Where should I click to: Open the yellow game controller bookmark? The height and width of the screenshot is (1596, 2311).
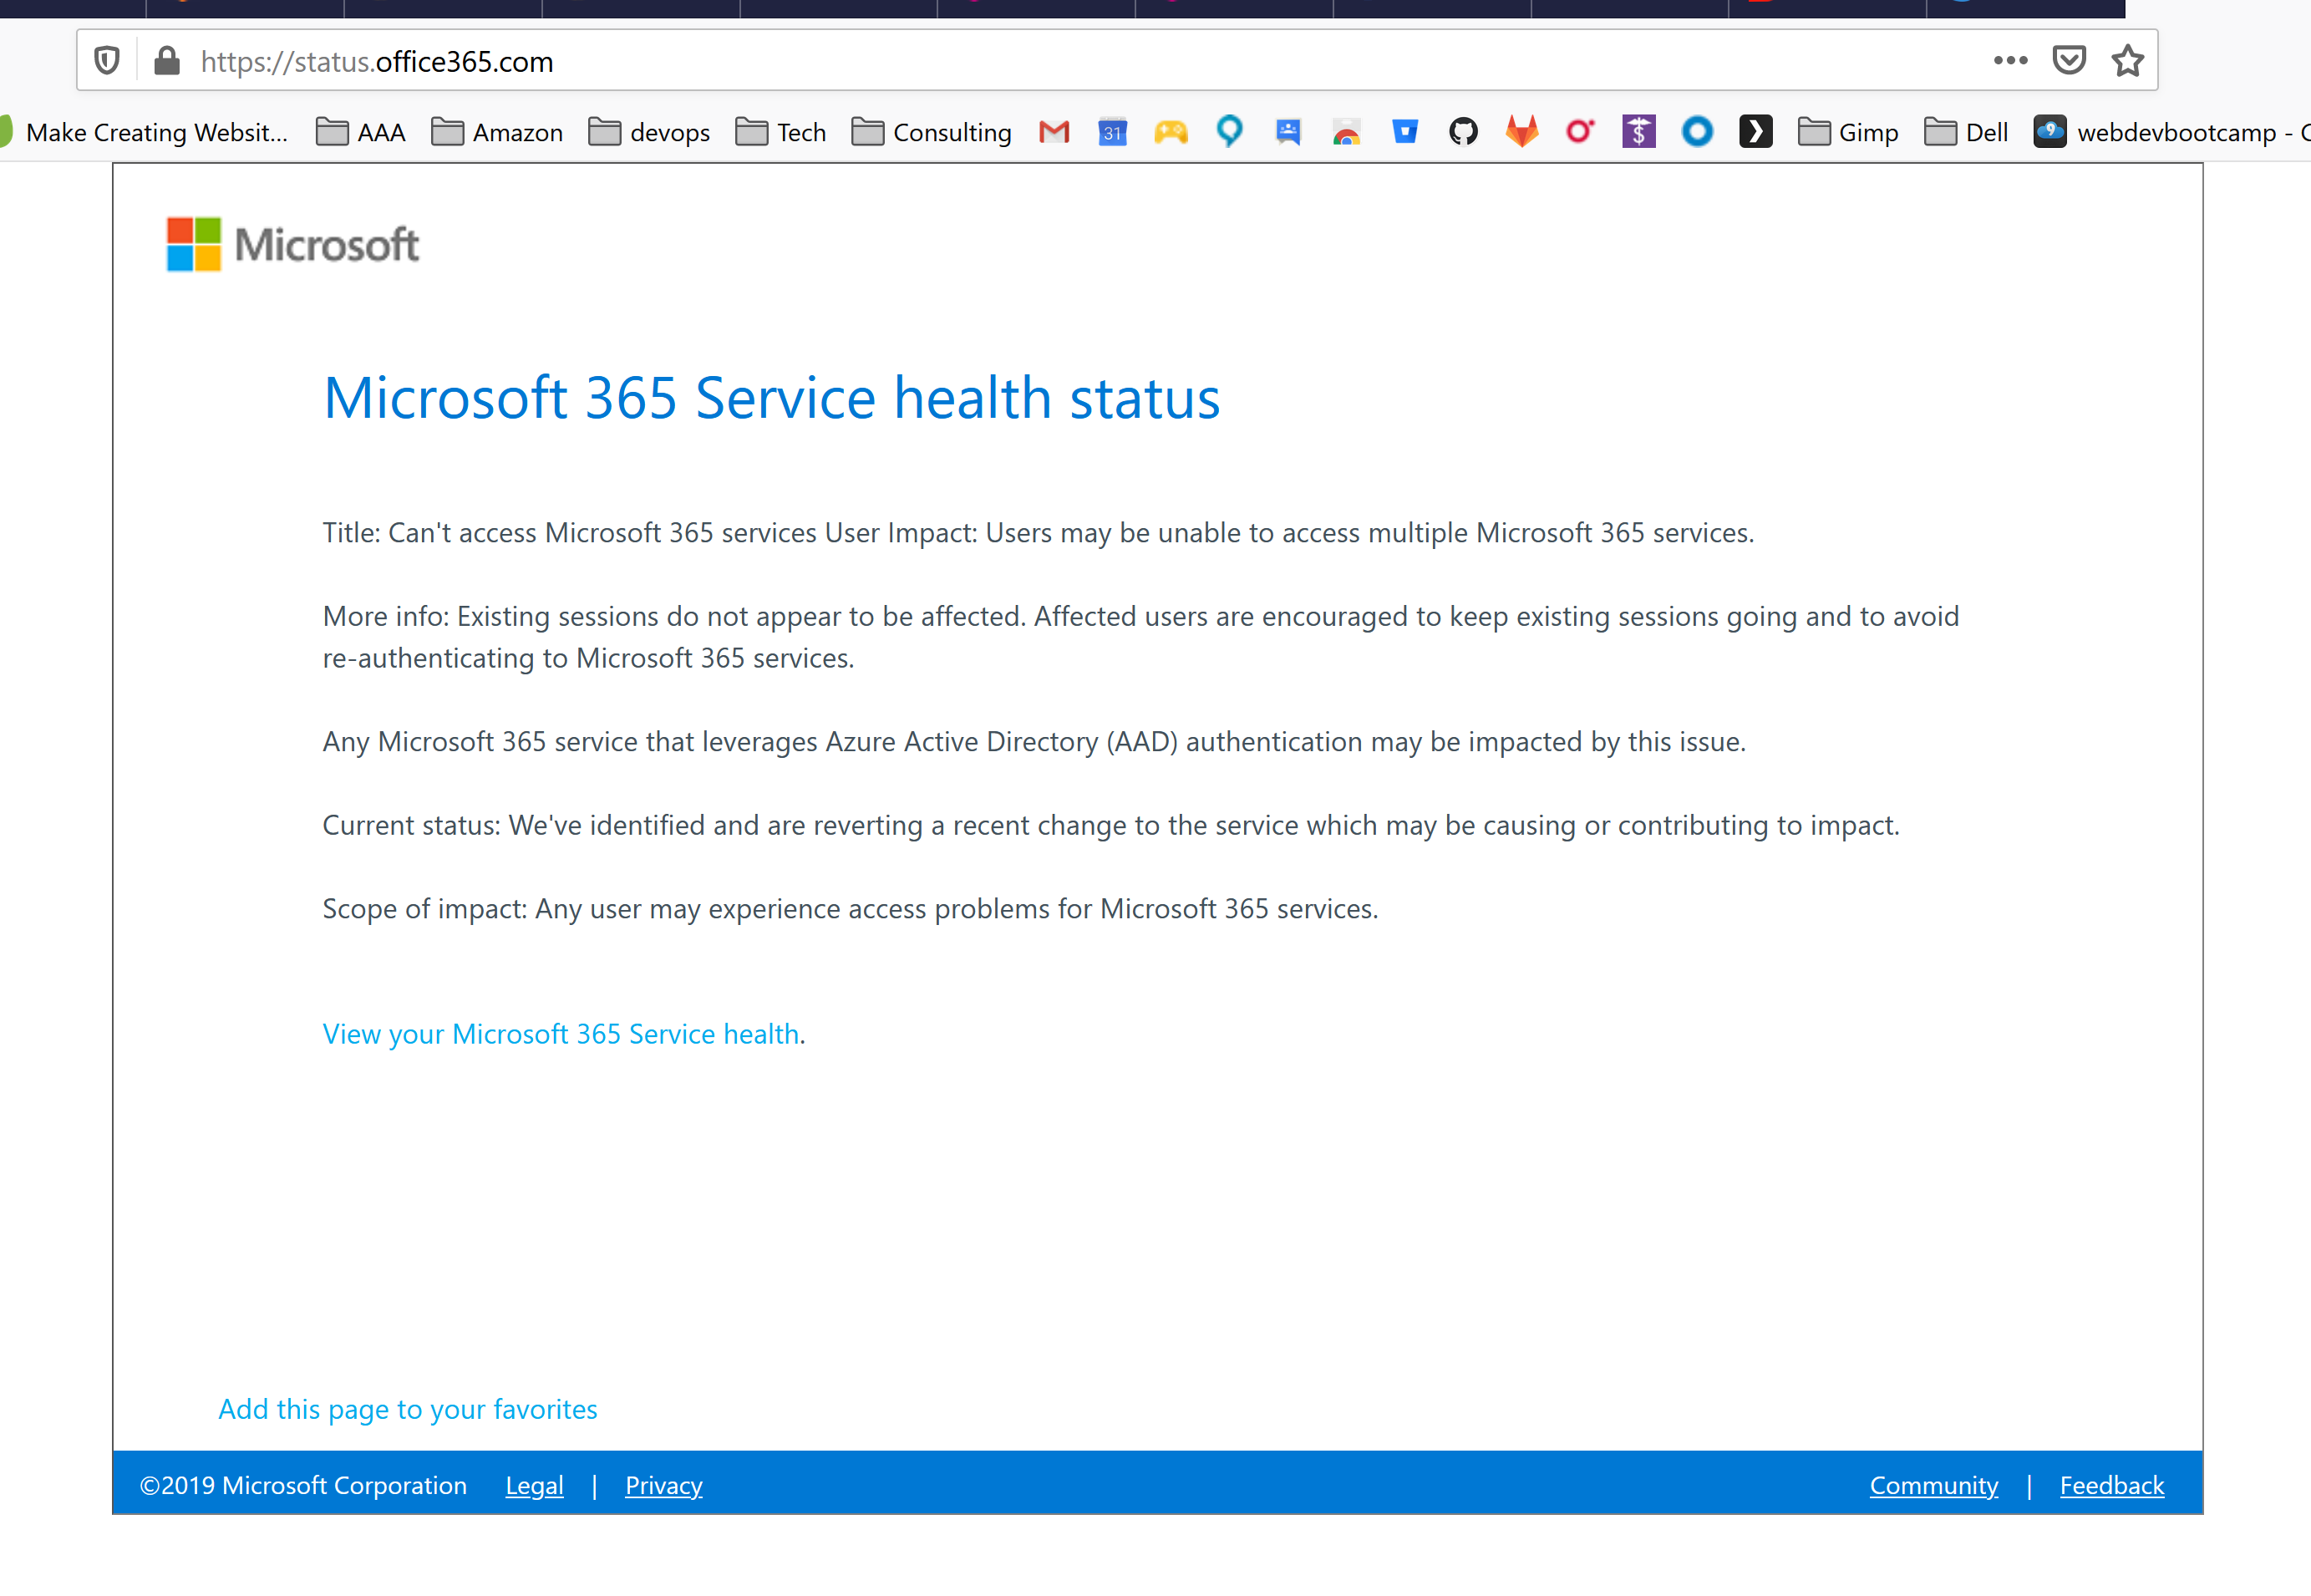pos(1171,132)
